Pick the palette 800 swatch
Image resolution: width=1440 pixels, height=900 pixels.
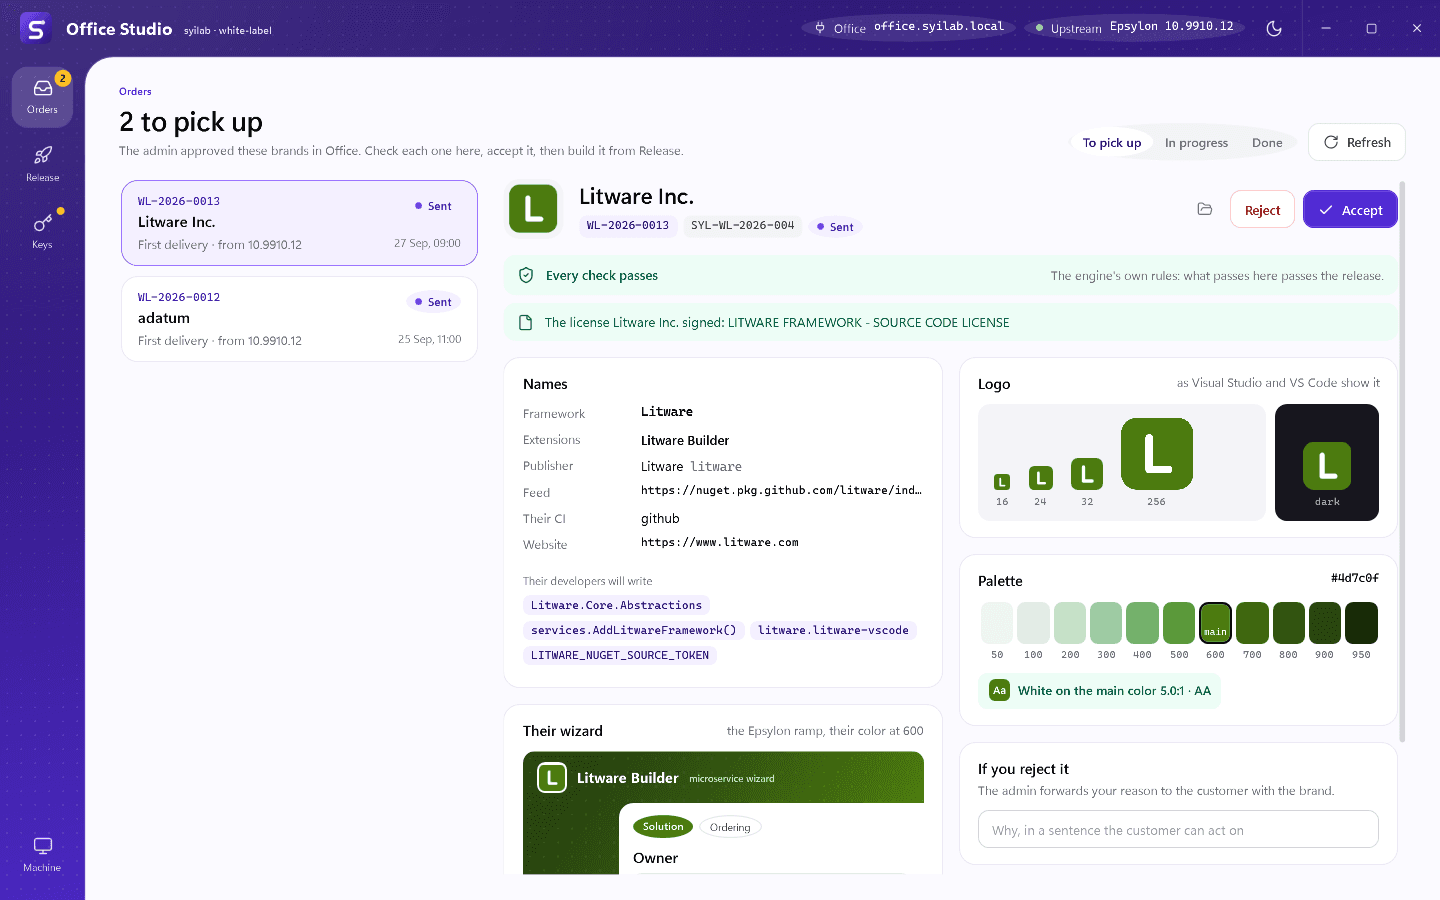[1288, 623]
